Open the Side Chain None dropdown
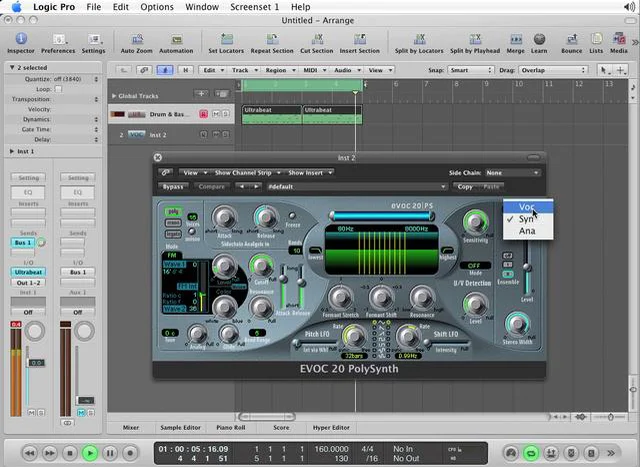Image resolution: width=640 pixels, height=467 pixels. pyautogui.click(x=512, y=173)
